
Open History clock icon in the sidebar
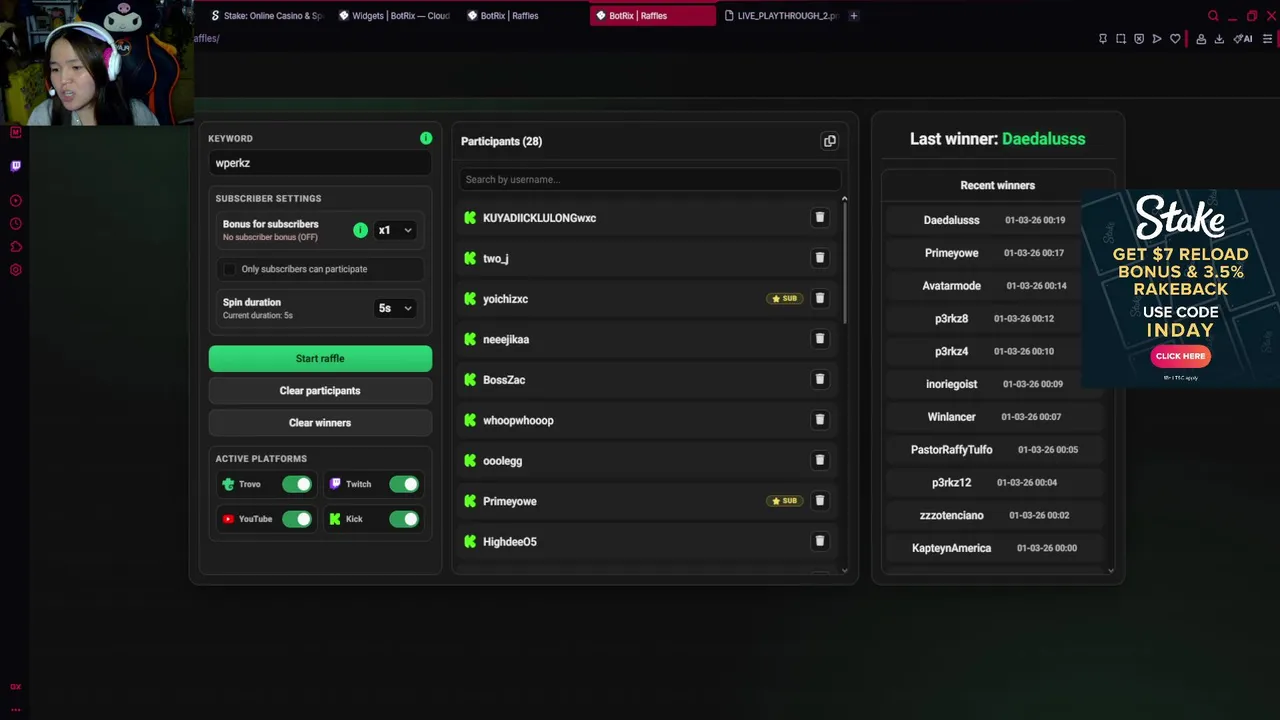point(15,224)
